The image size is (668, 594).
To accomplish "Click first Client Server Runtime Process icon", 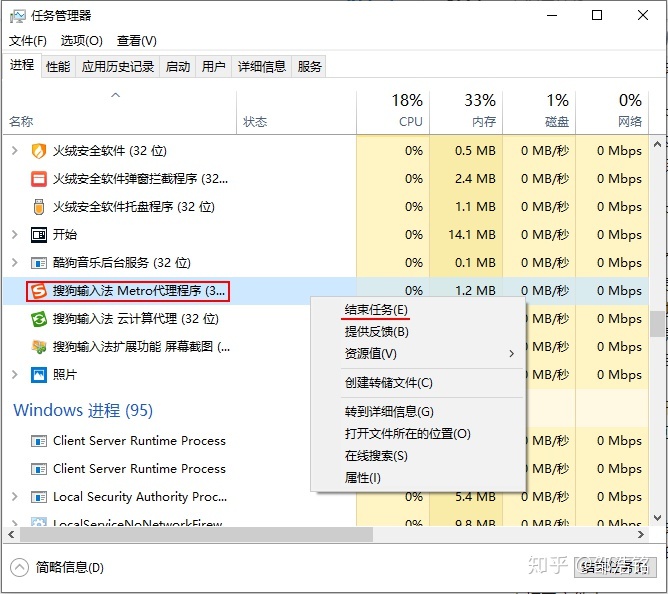I will click(x=39, y=441).
